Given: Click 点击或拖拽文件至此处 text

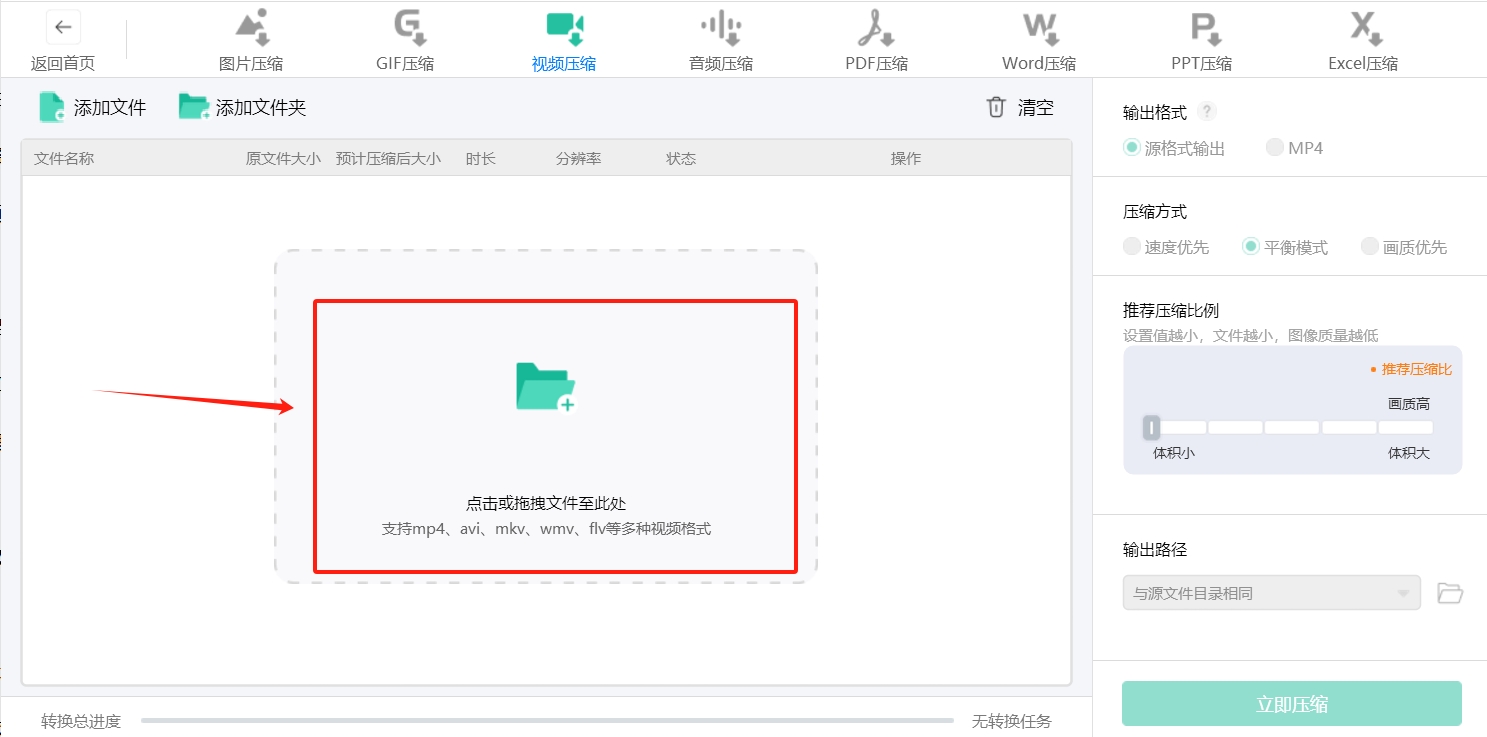Looking at the screenshot, I should click(x=546, y=504).
